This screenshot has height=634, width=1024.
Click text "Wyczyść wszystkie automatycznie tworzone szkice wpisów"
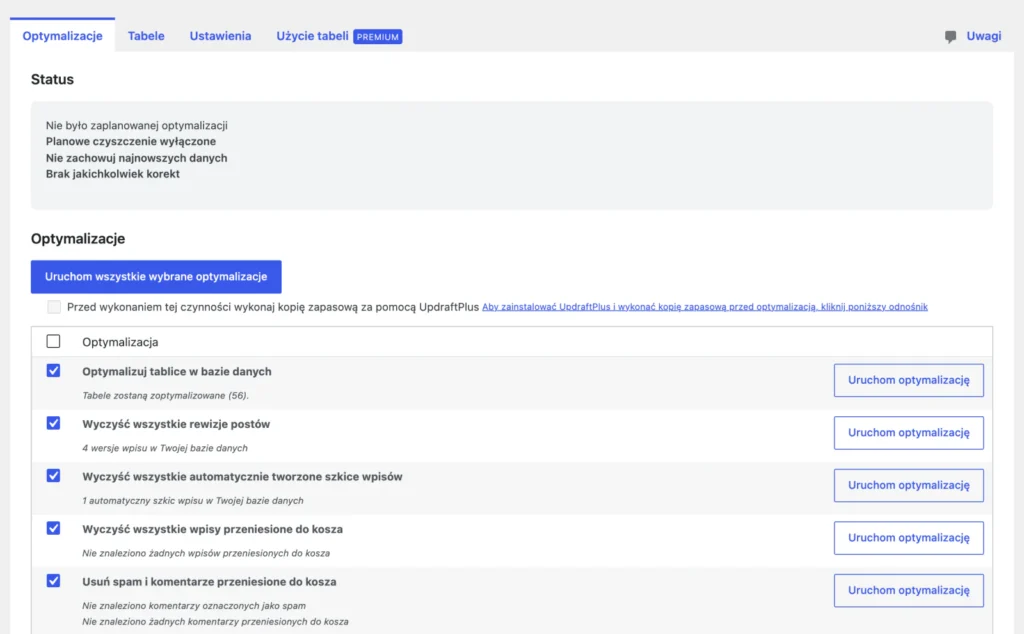click(x=242, y=477)
